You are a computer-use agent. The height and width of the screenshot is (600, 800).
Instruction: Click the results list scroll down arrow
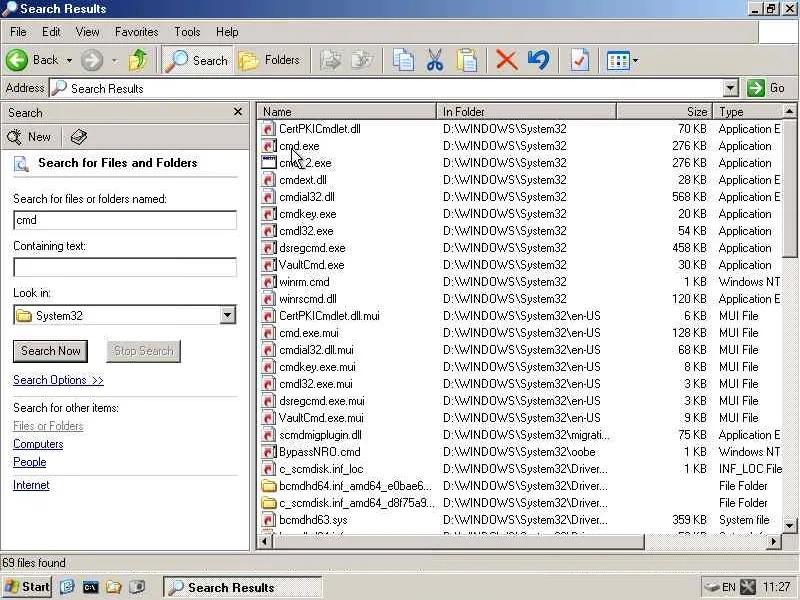point(789,525)
